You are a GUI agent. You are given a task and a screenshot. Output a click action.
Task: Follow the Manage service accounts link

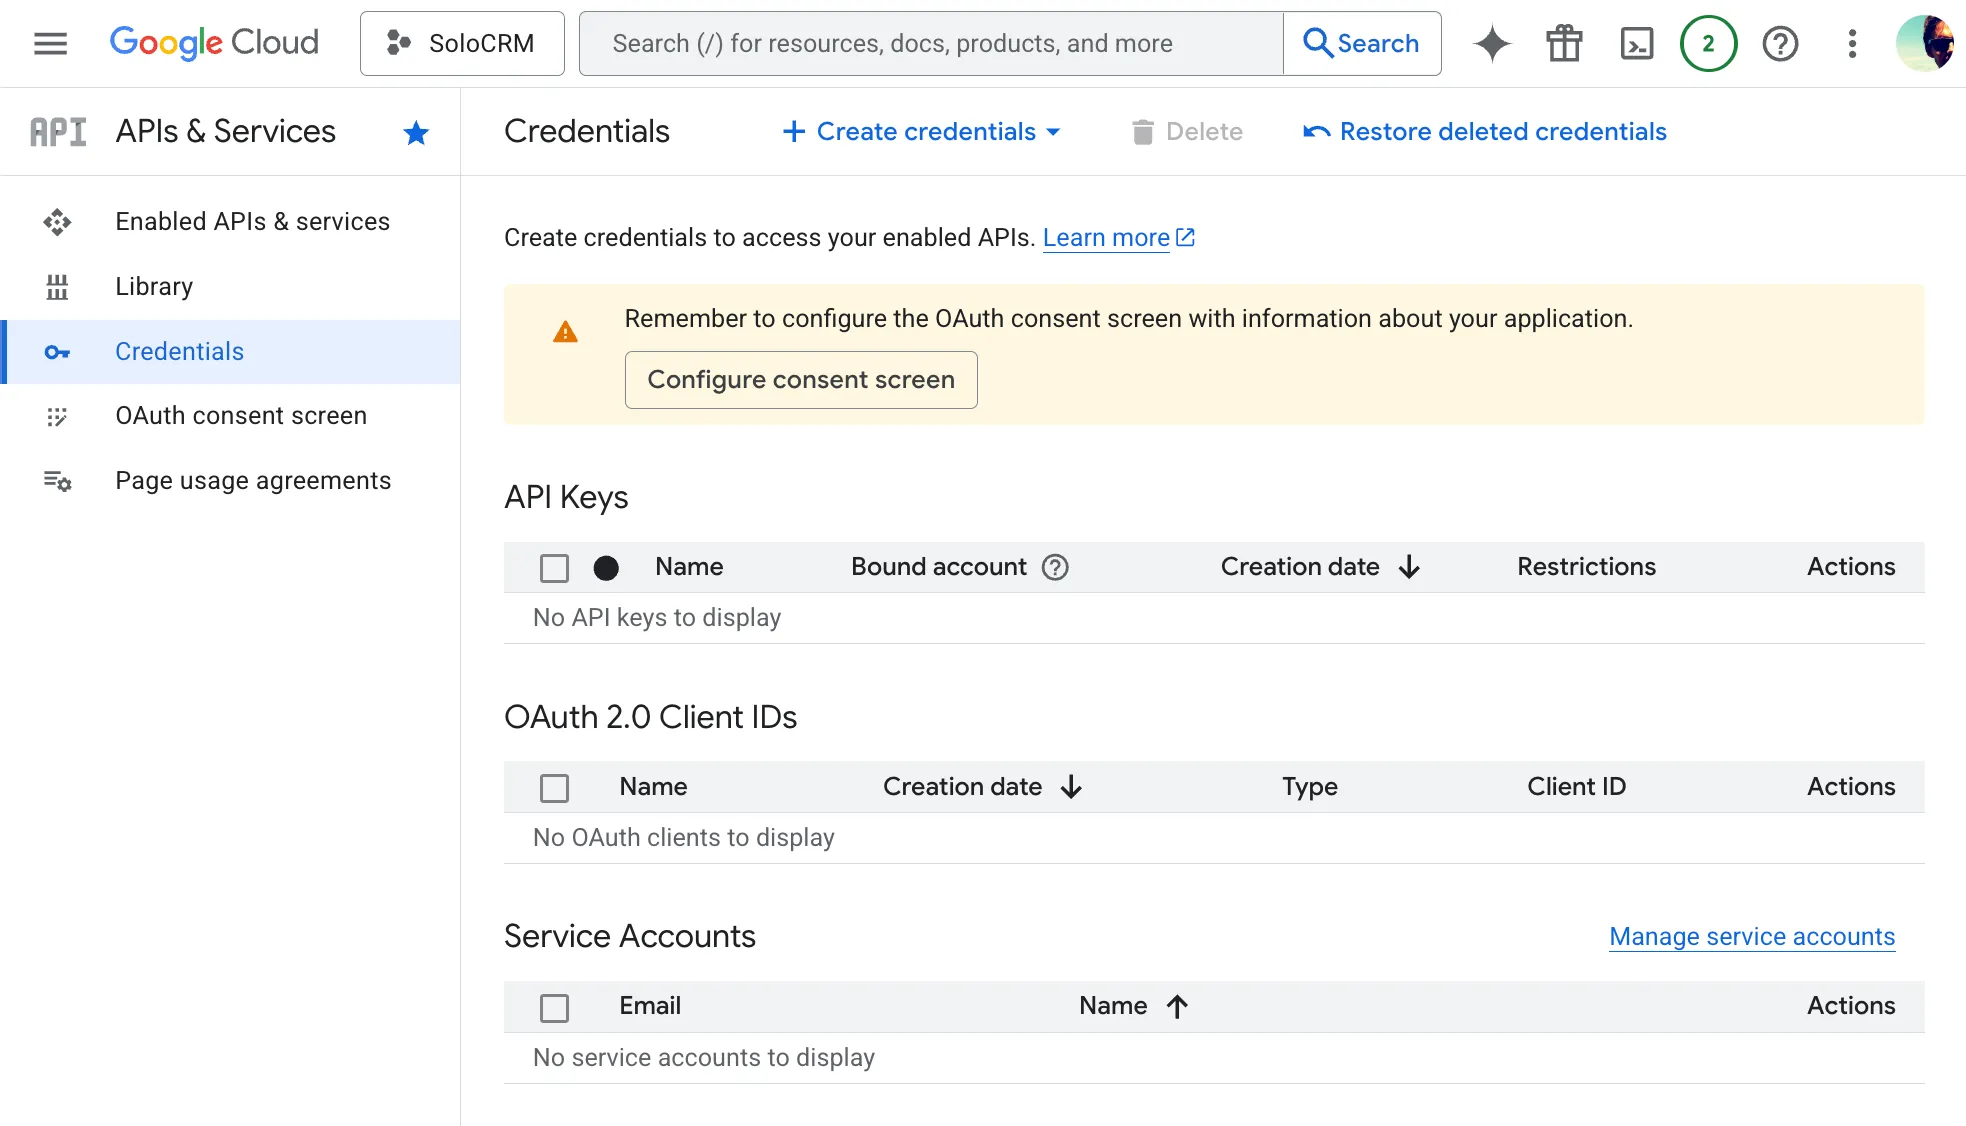point(1751,936)
